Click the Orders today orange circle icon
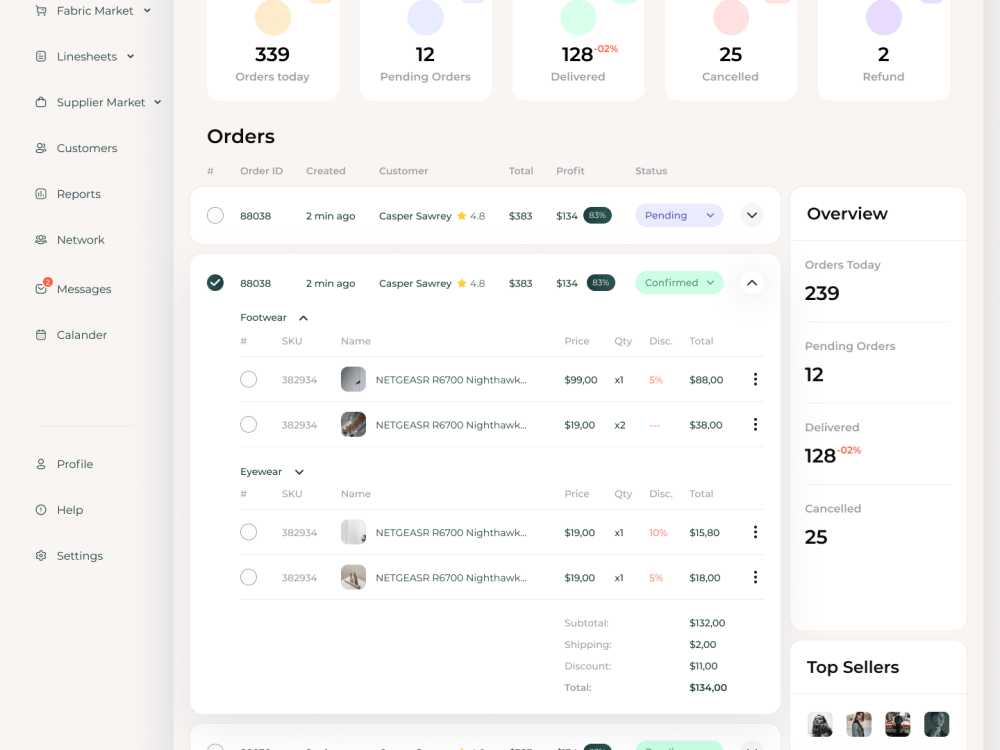The height and width of the screenshot is (750, 1000). tap(273, 17)
